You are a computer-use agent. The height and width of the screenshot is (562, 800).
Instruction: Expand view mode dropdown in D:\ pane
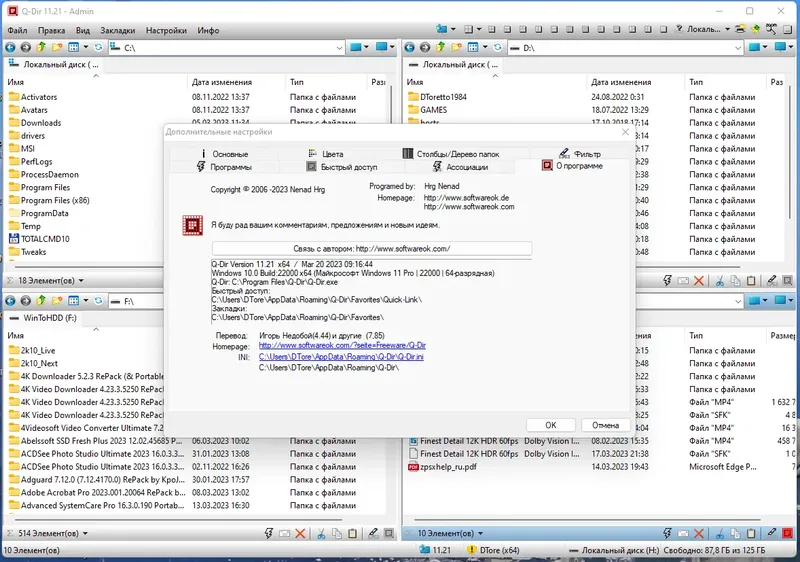485,47
